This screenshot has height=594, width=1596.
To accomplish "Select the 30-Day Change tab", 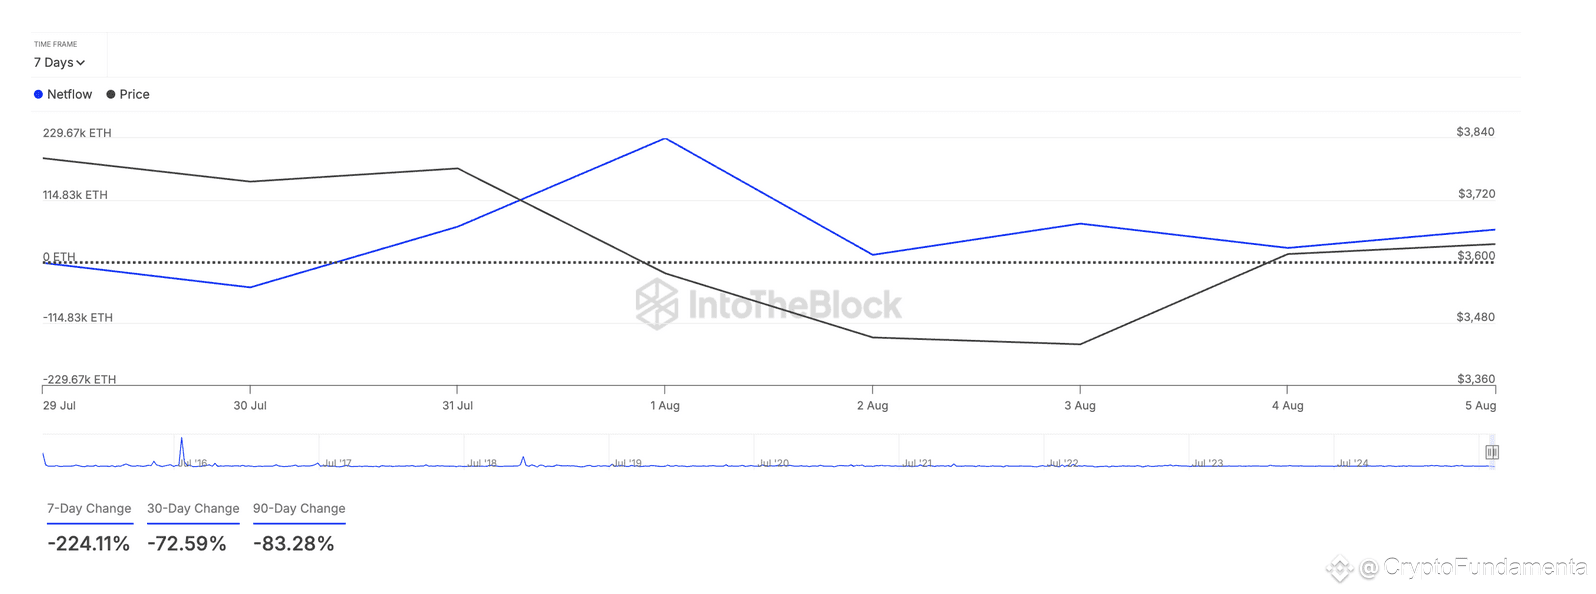I will tap(193, 509).
